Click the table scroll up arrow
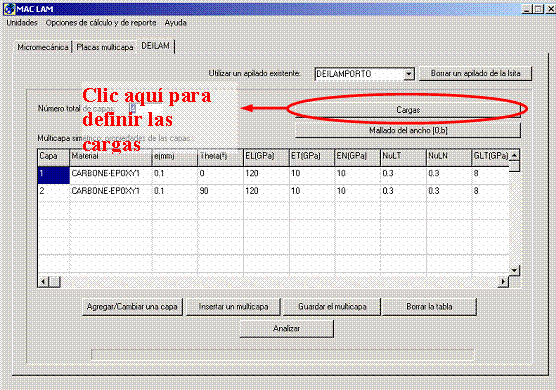Viewport: 556px width, 390px height. (514, 156)
